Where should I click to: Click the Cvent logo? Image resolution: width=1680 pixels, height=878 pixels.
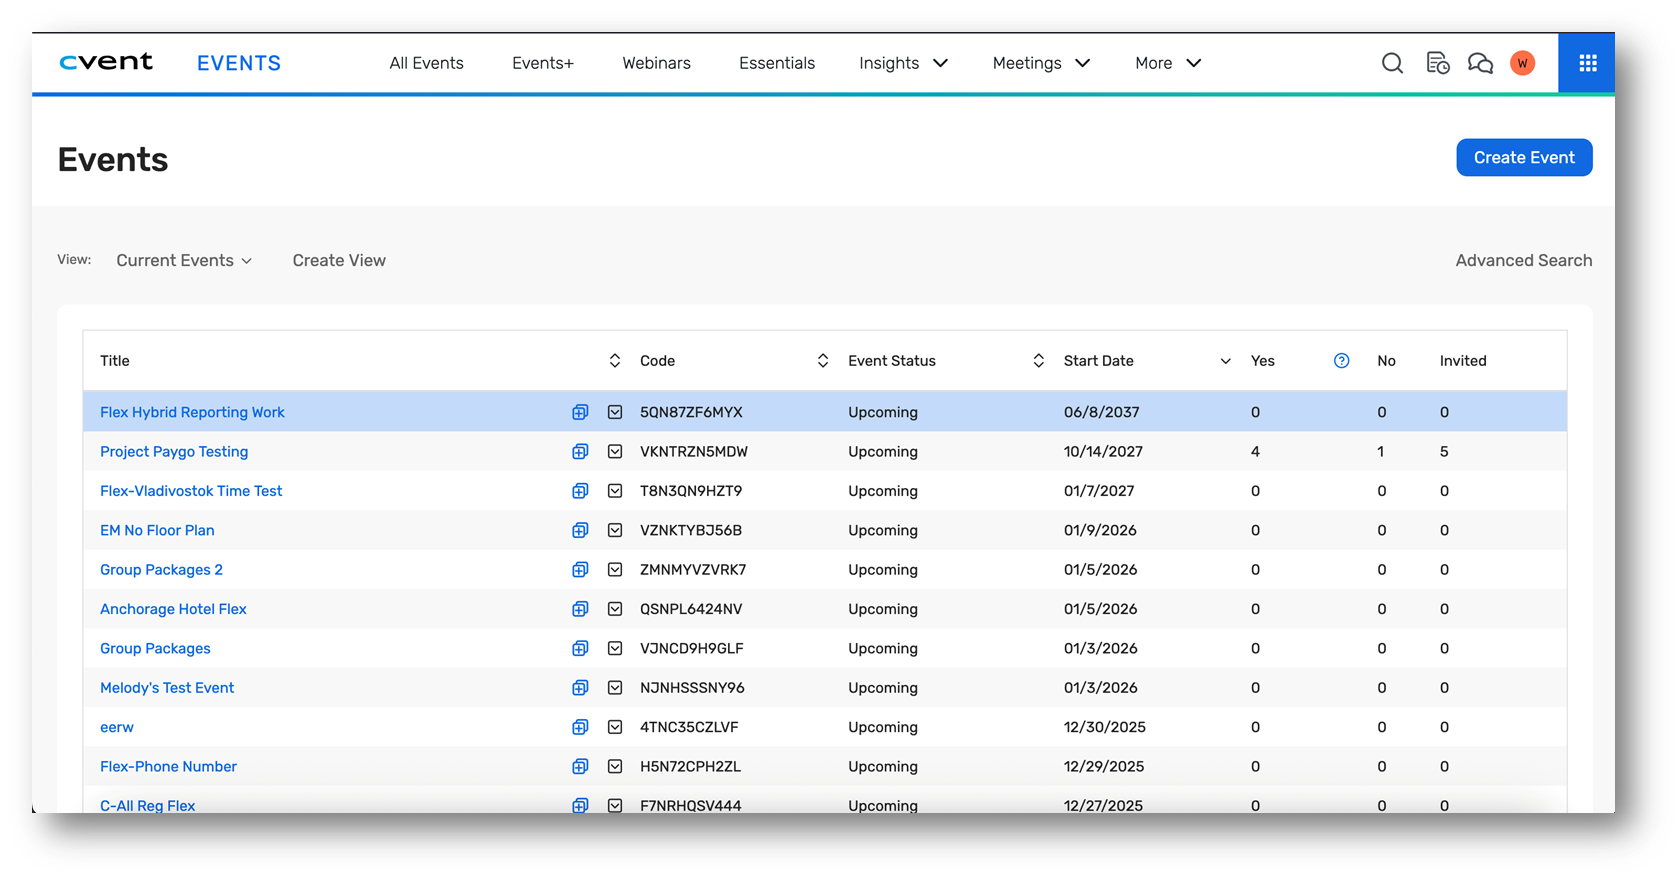coord(106,62)
